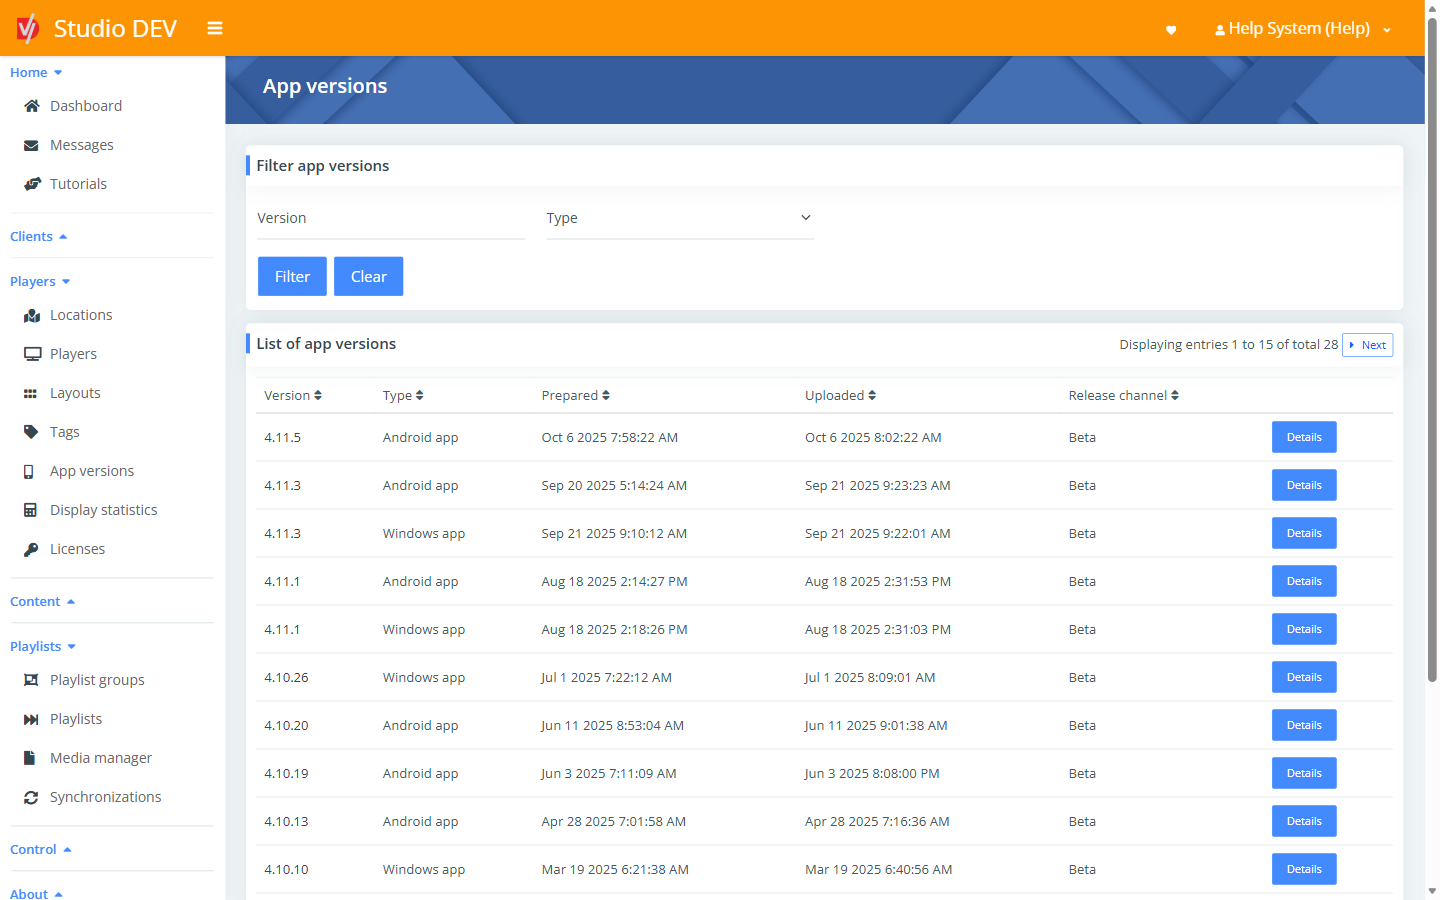Sort by Uploaded column arrows
Screen dimensions: 1440x900
[872, 396]
